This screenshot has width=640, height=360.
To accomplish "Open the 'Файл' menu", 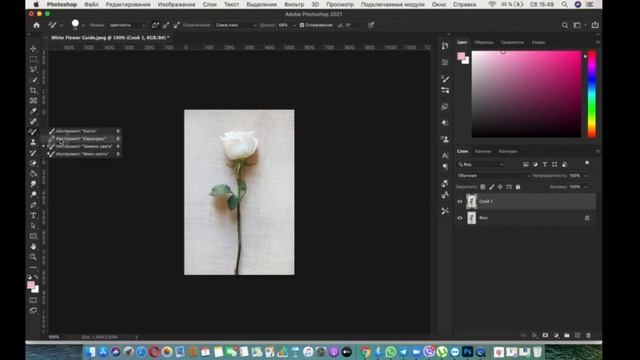I will tap(91, 4).
